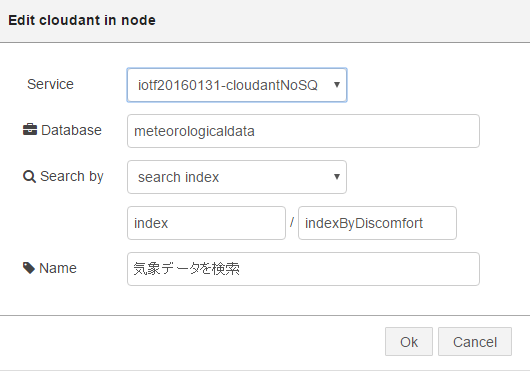Click into the Database field containing meteorologicaldata

tap(303, 131)
